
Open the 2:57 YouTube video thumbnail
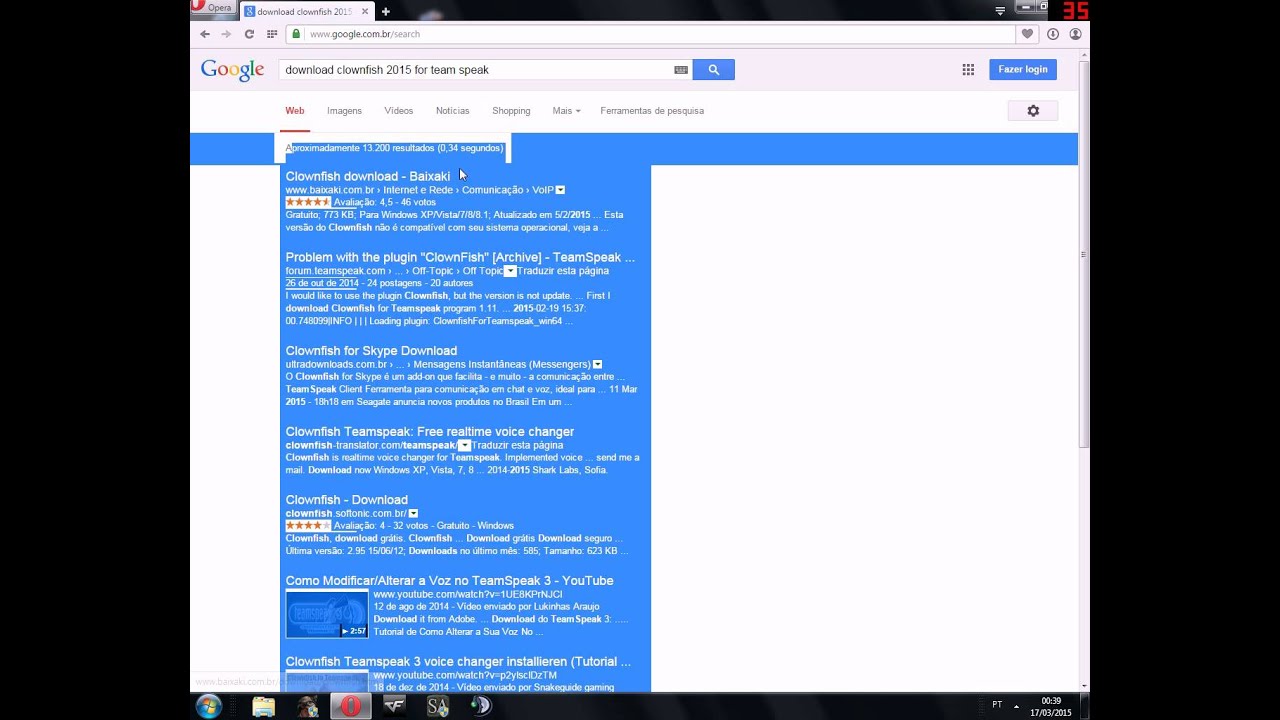pyautogui.click(x=327, y=614)
